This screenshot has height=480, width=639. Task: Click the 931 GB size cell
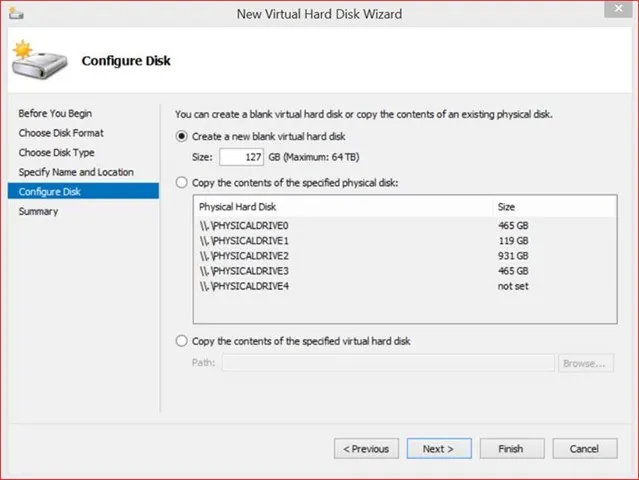(x=513, y=255)
